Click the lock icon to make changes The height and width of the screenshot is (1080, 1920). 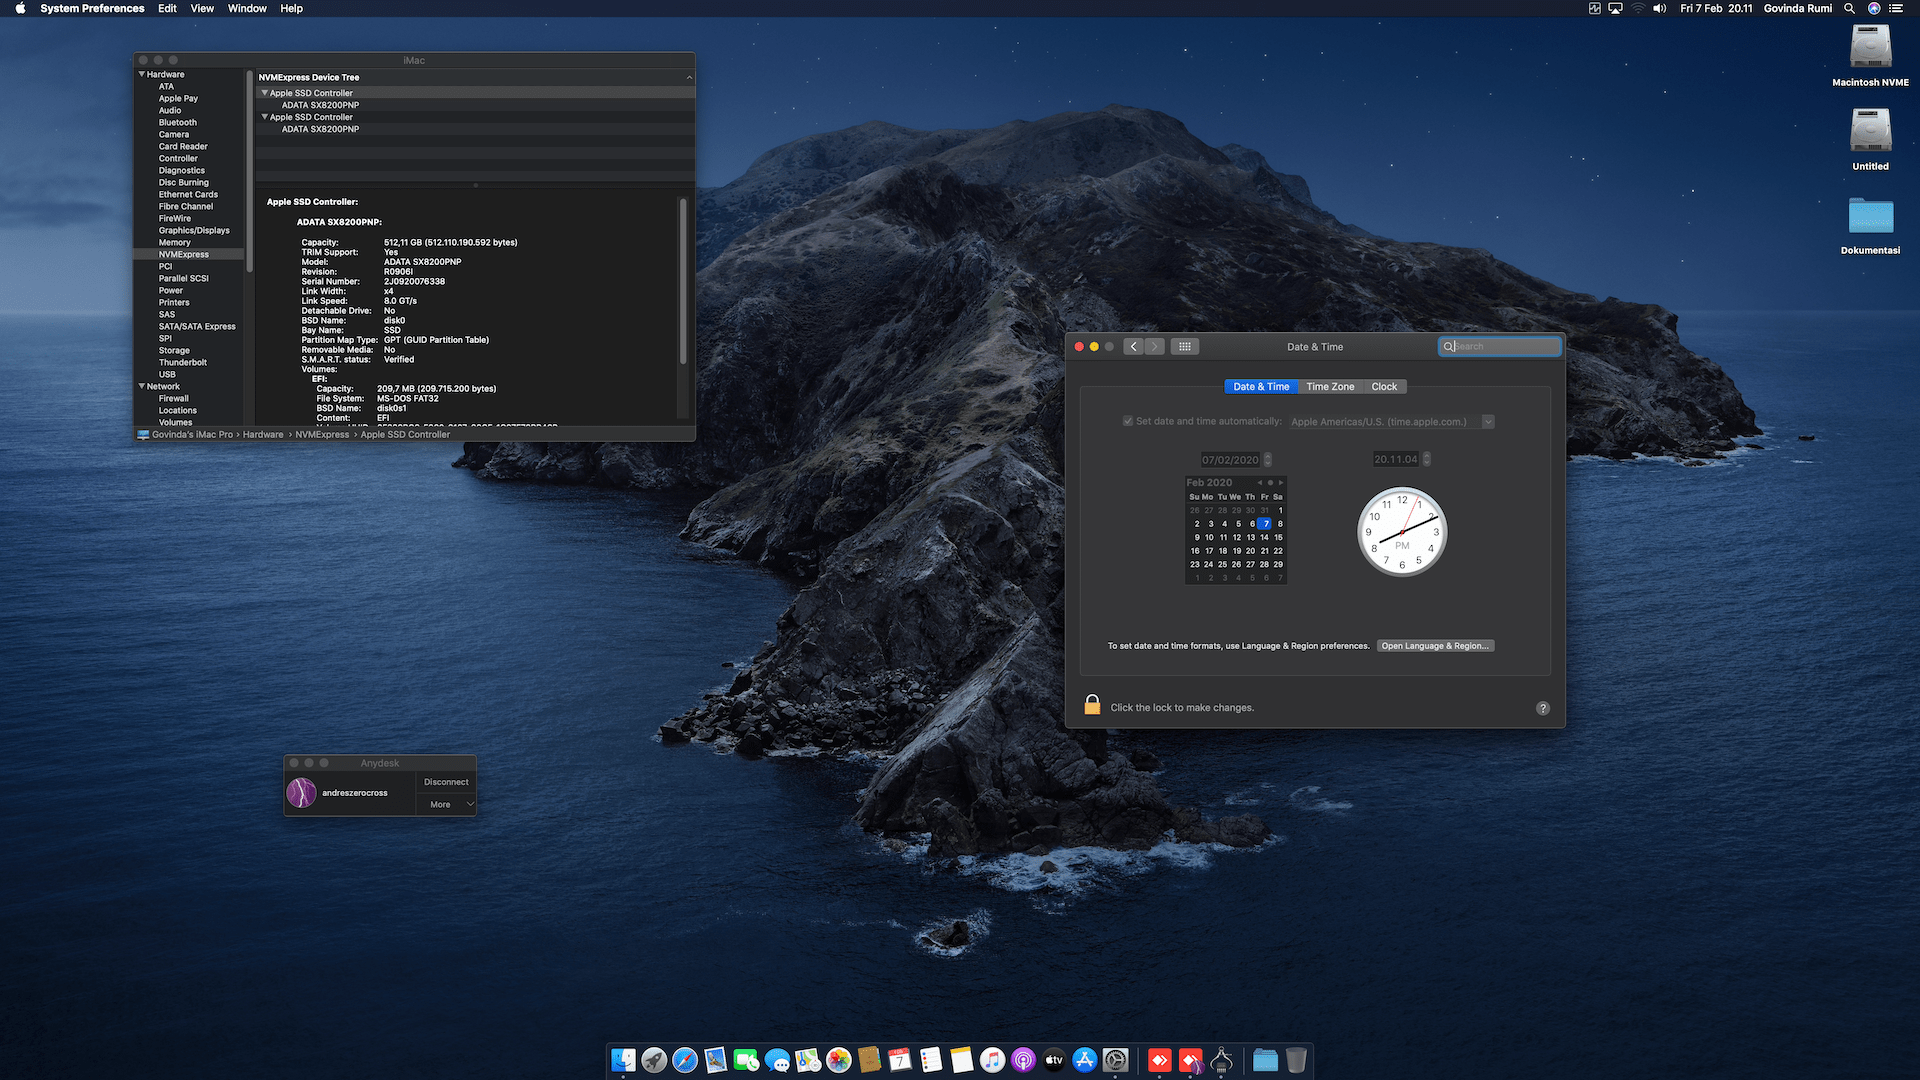[1092, 706]
